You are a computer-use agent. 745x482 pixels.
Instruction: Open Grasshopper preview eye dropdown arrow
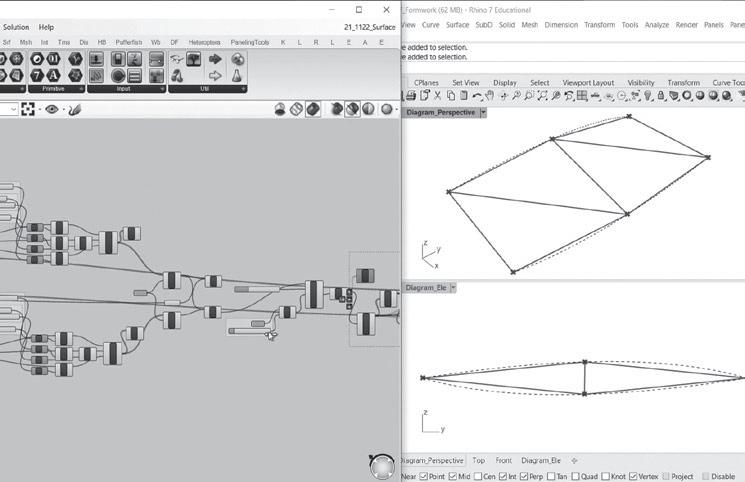point(64,110)
